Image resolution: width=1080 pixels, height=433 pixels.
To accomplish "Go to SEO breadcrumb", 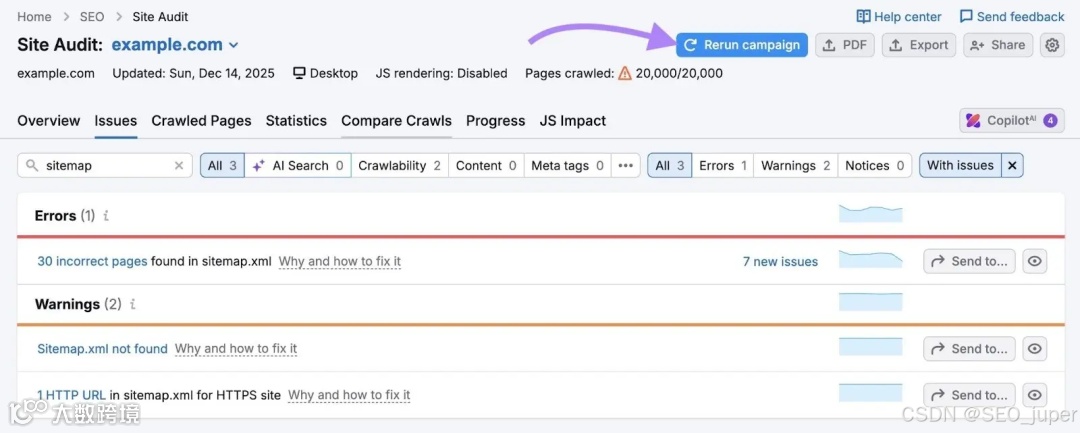I will click(92, 17).
